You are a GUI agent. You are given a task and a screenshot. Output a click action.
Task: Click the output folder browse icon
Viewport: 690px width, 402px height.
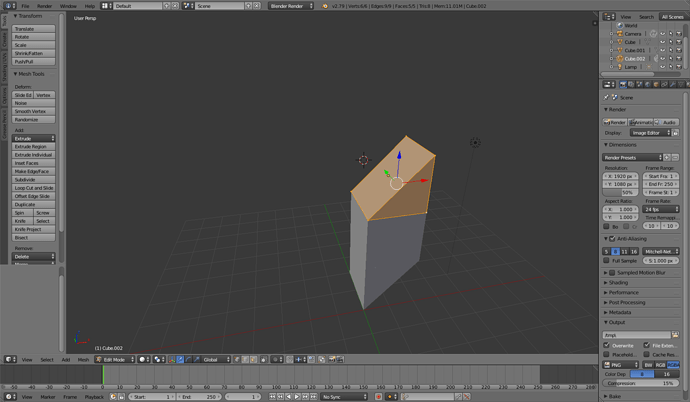point(675,335)
